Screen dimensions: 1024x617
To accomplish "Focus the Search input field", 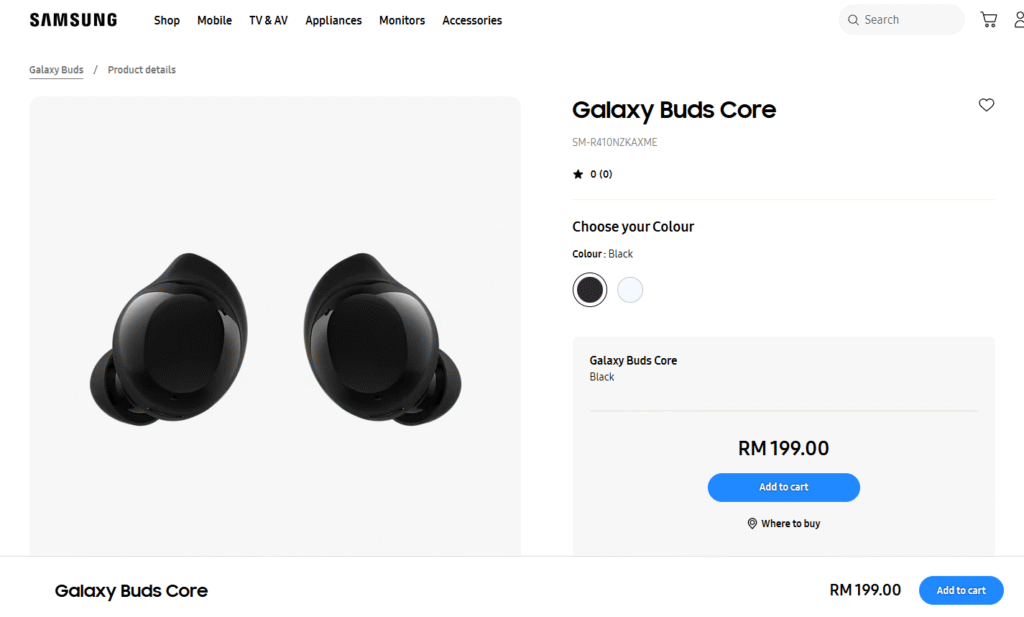I will 905,20.
